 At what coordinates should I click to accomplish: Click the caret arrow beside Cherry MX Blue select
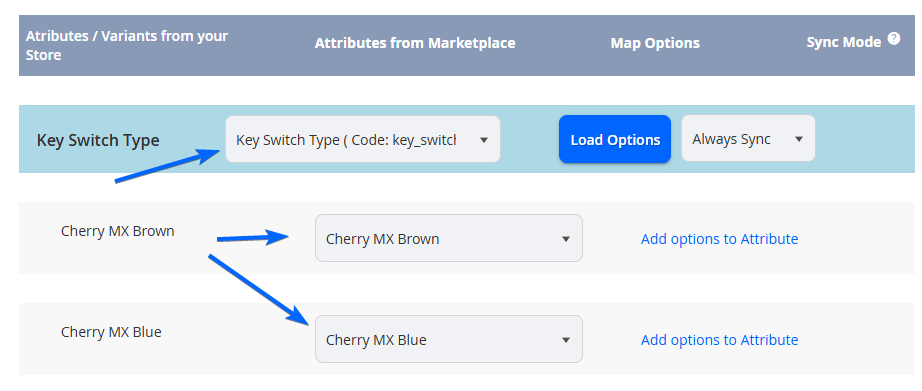(x=566, y=340)
